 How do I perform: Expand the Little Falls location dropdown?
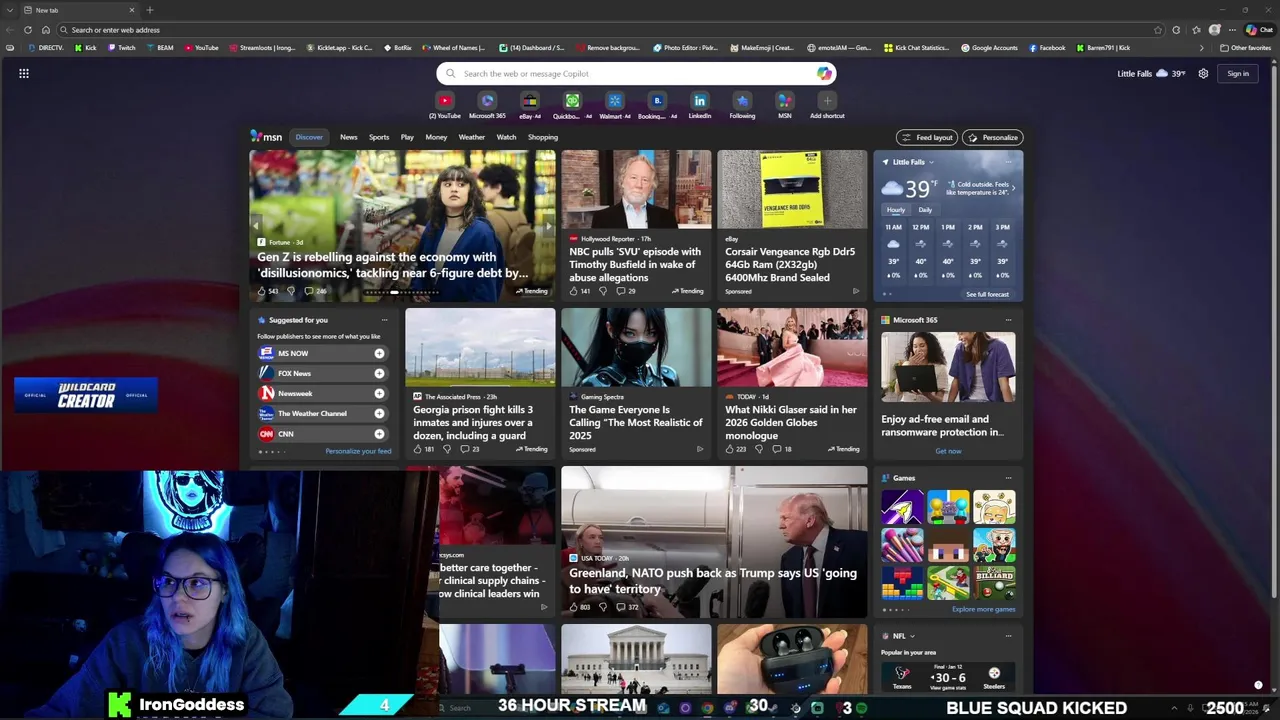tap(931, 162)
